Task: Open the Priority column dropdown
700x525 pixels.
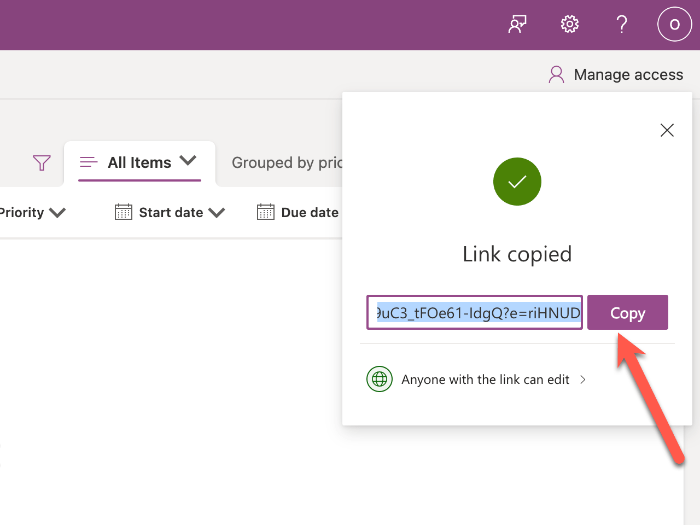Action: pyautogui.click(x=57, y=212)
